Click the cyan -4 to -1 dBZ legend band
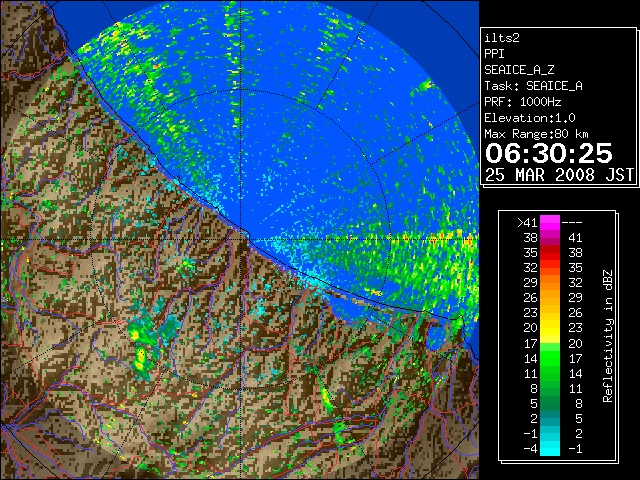Viewport: 640px width, 480px height. (550, 448)
